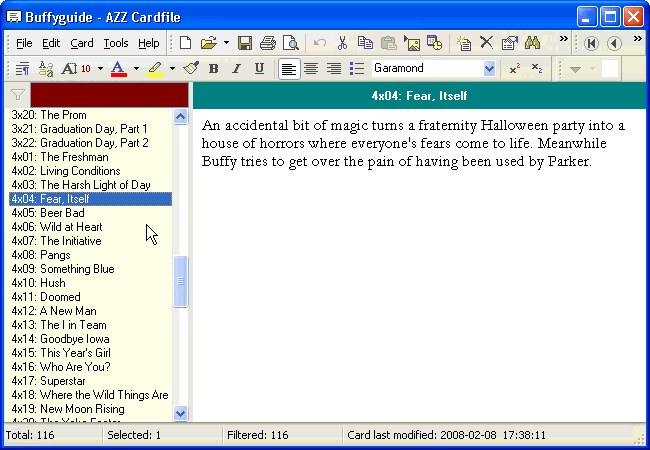Delete card with X icon
Screen dimensions: 650x450
(486, 43)
